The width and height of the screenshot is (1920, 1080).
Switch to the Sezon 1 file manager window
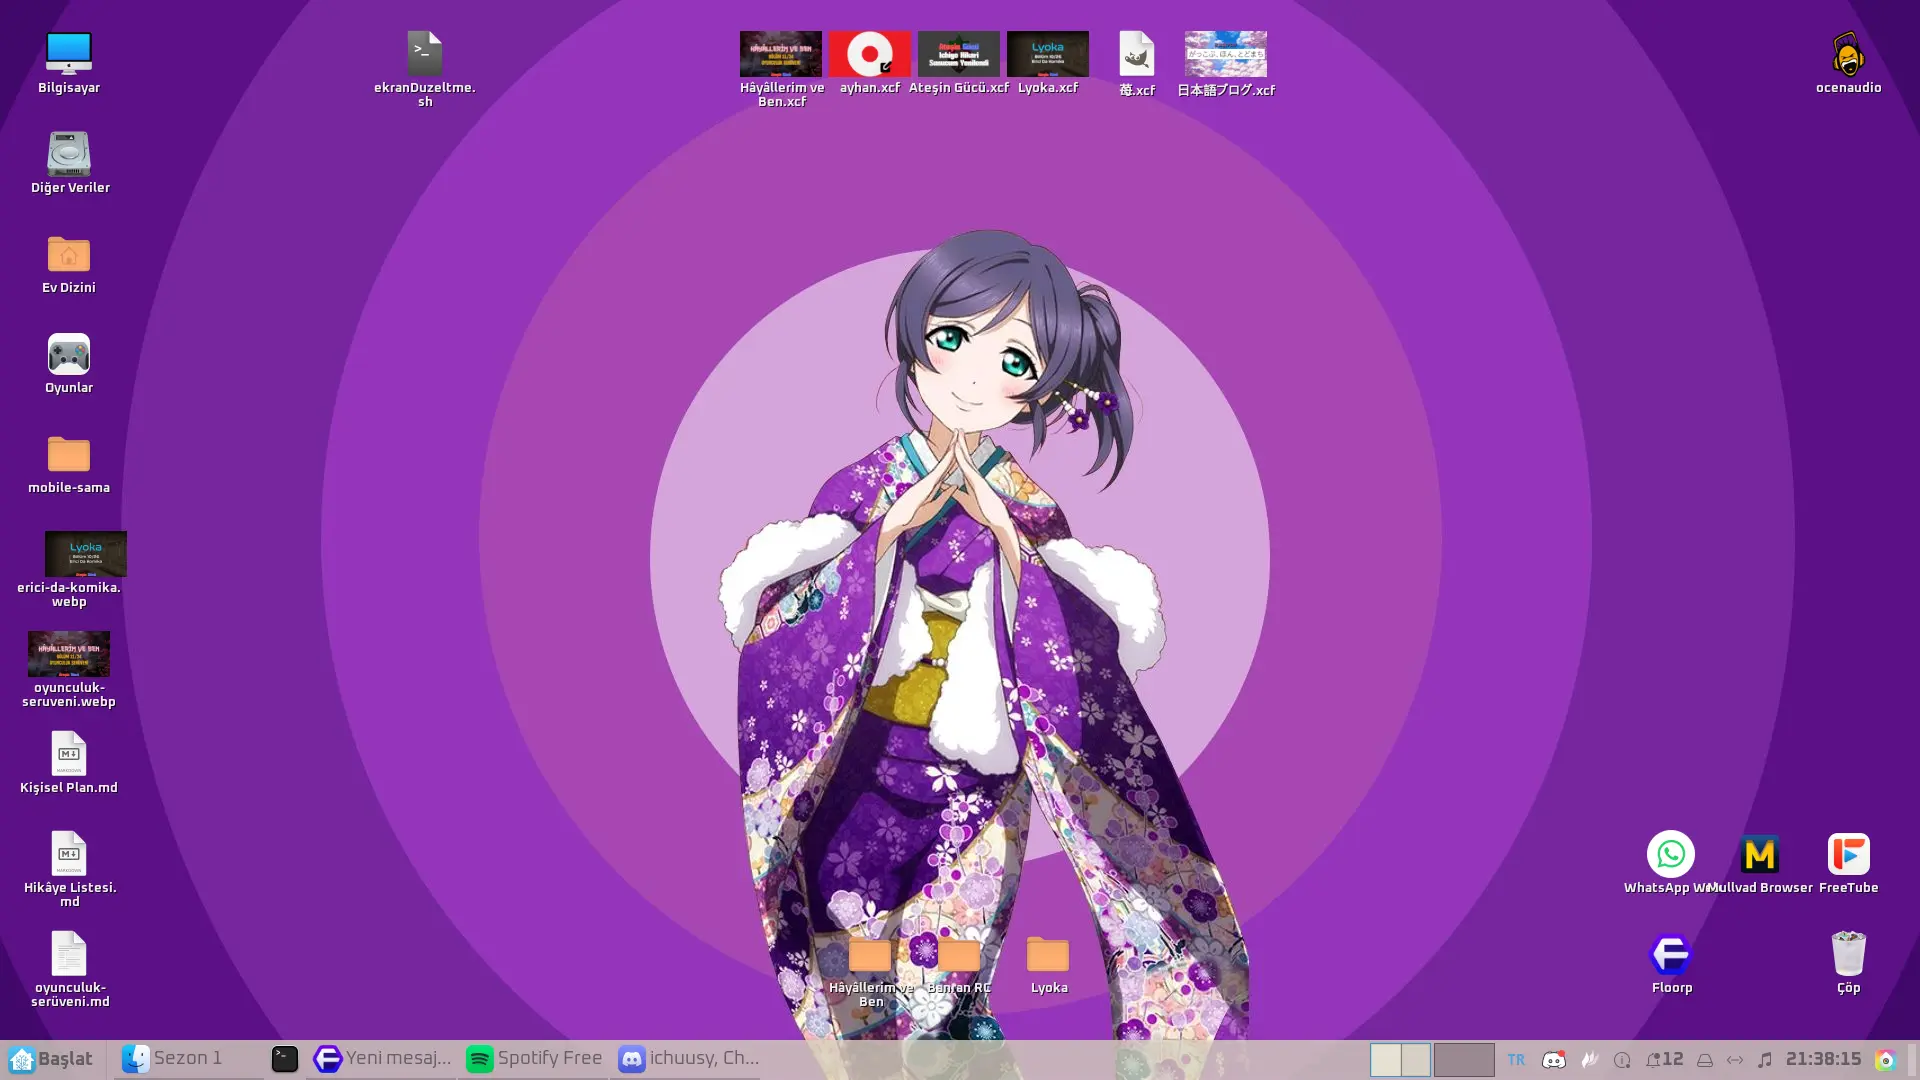click(188, 1058)
